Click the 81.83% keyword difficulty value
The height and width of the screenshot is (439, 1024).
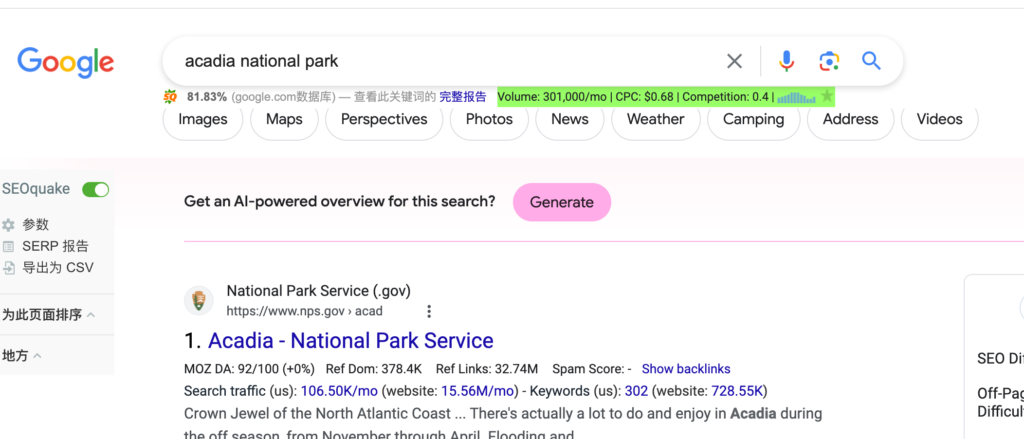tap(207, 97)
